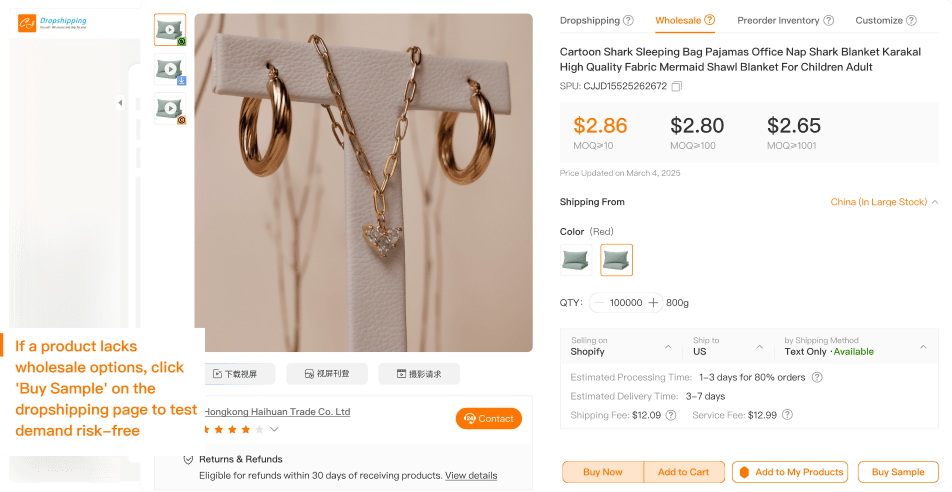The width and height of the screenshot is (952, 492).
Task: Switch to the Dropshipping tab
Action: pos(590,20)
